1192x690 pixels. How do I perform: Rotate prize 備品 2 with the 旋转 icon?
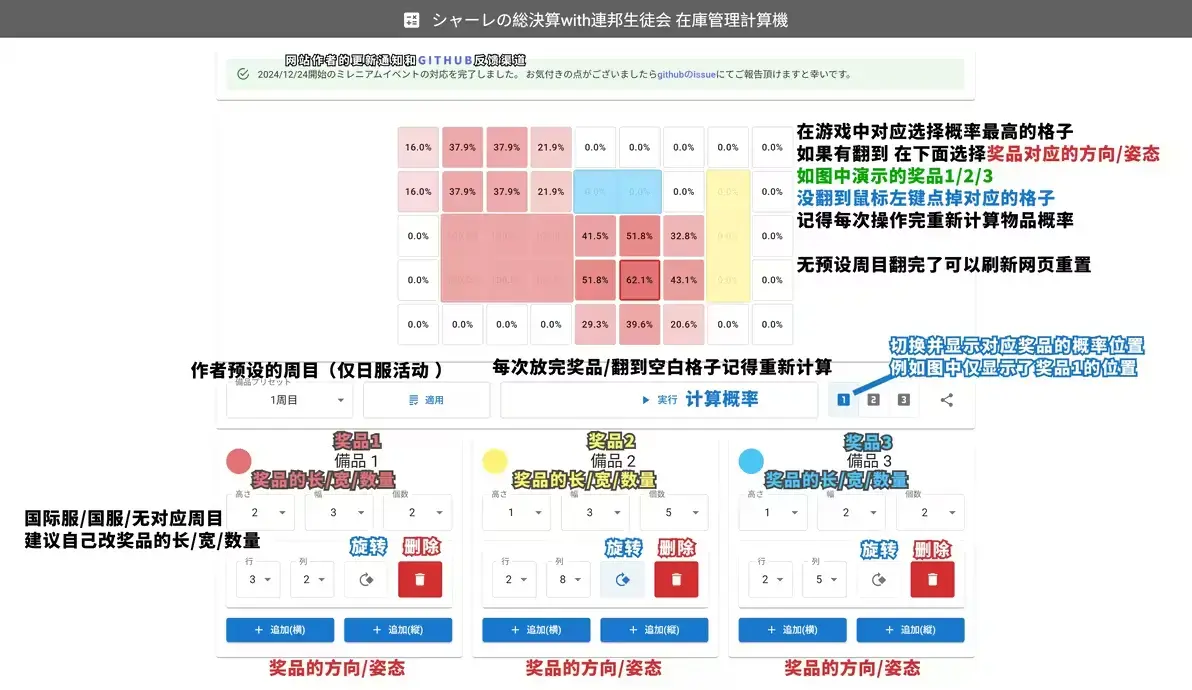pos(622,579)
